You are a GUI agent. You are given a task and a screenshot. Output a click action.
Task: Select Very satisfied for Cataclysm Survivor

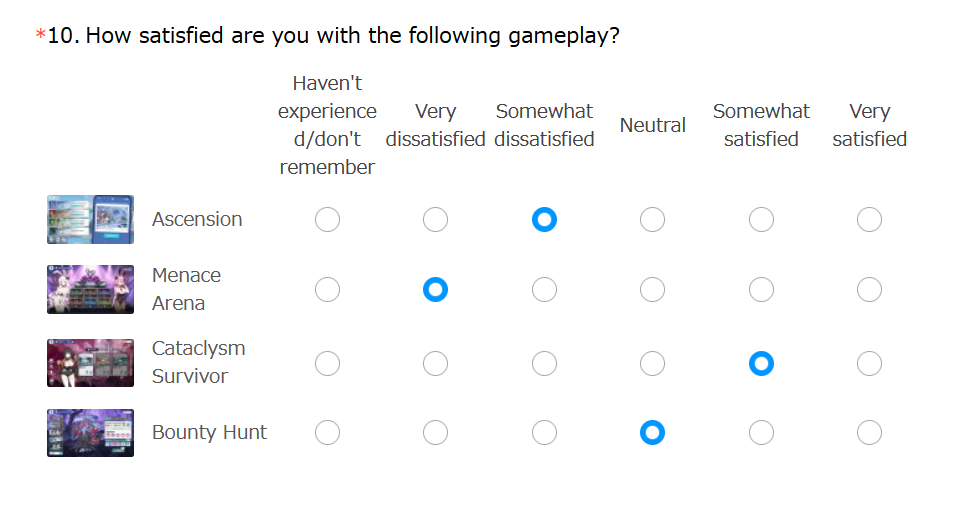click(x=869, y=363)
